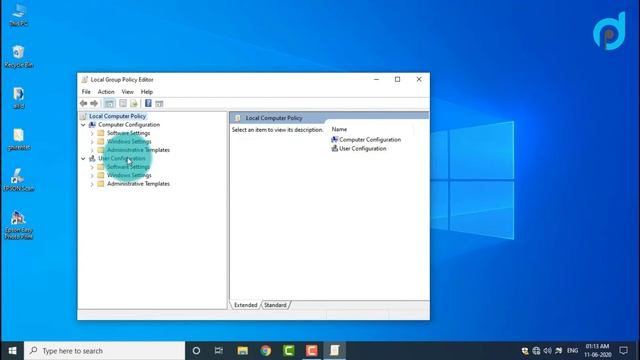Image resolution: width=640 pixels, height=360 pixels.
Task: Click the Name column header
Action: pyautogui.click(x=339, y=129)
